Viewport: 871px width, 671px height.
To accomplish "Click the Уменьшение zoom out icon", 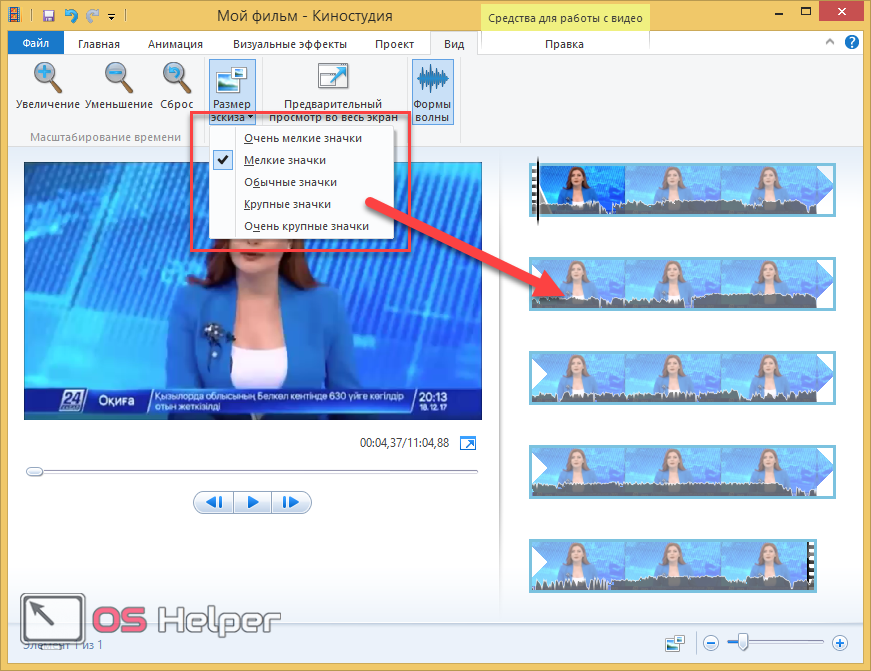I will tap(118, 78).
